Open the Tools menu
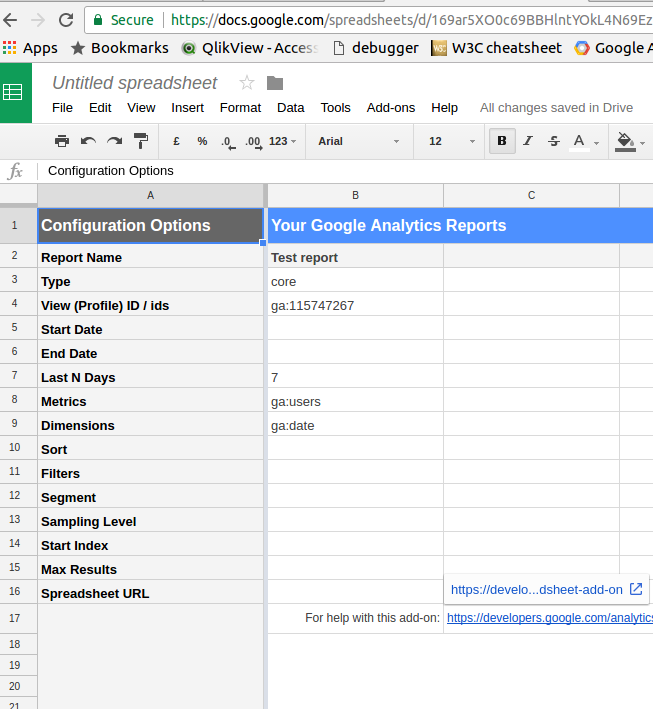The width and height of the screenshot is (653, 709). pos(336,108)
